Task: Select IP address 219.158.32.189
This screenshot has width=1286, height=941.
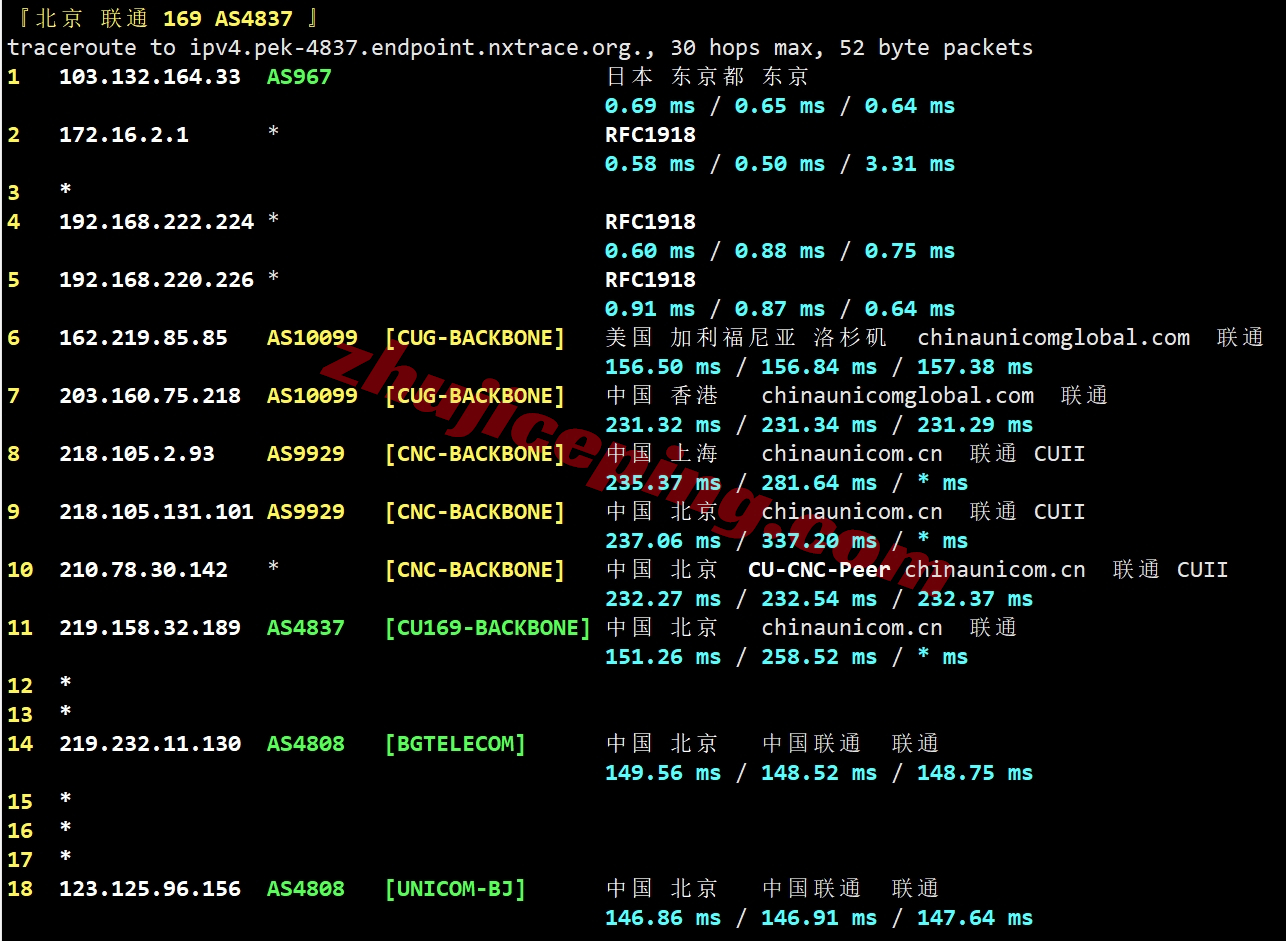Action: [150, 627]
